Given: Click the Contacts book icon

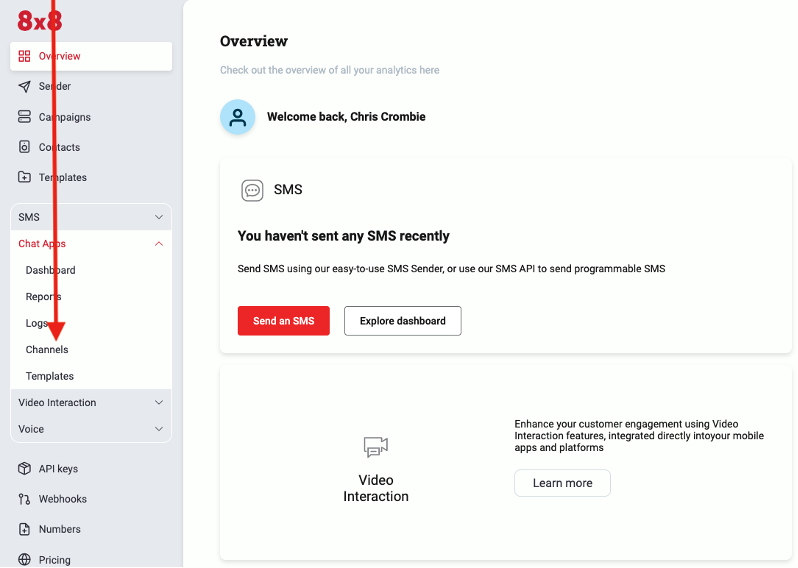Looking at the screenshot, I should [24, 147].
